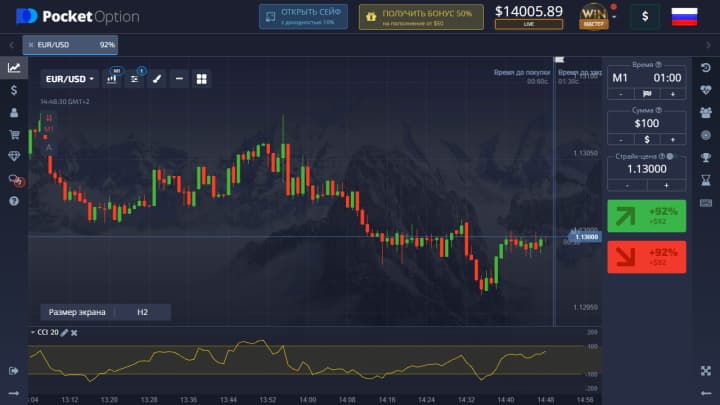Toggle the strike price switch
Image resolution: width=720 pixels, height=405 pixels.
(x=671, y=157)
